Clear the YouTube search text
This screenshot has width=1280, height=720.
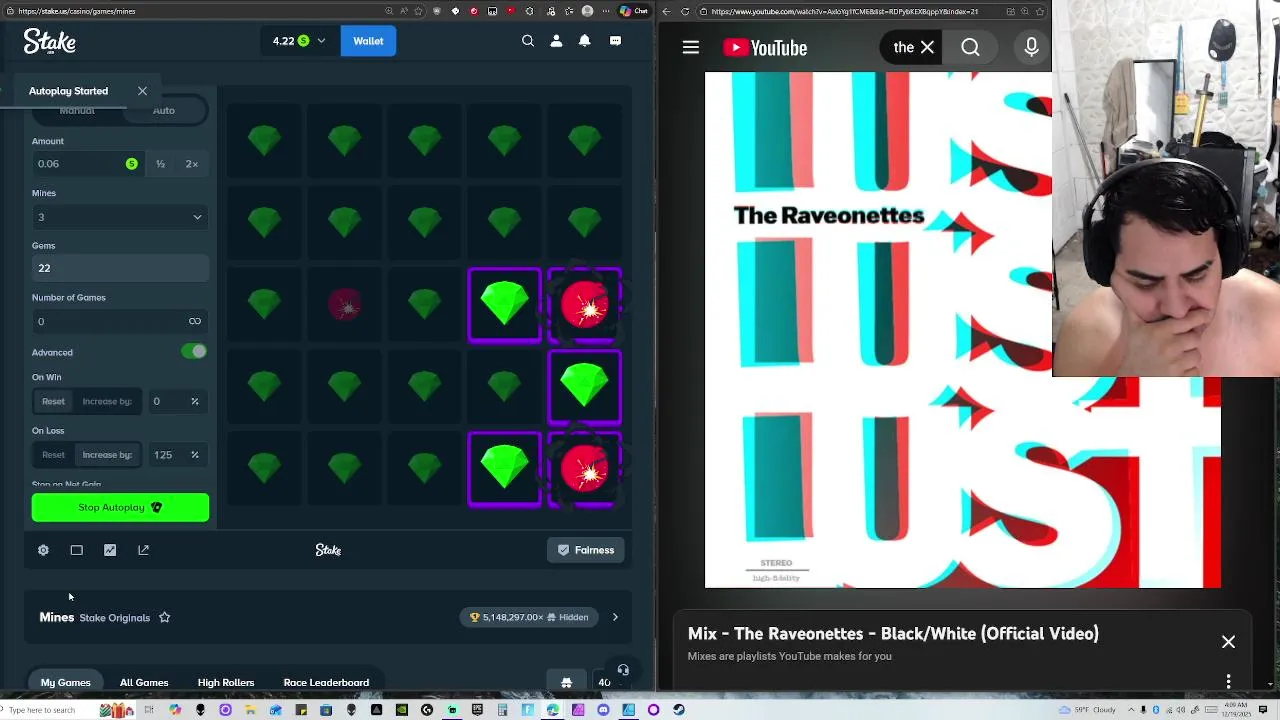928,48
